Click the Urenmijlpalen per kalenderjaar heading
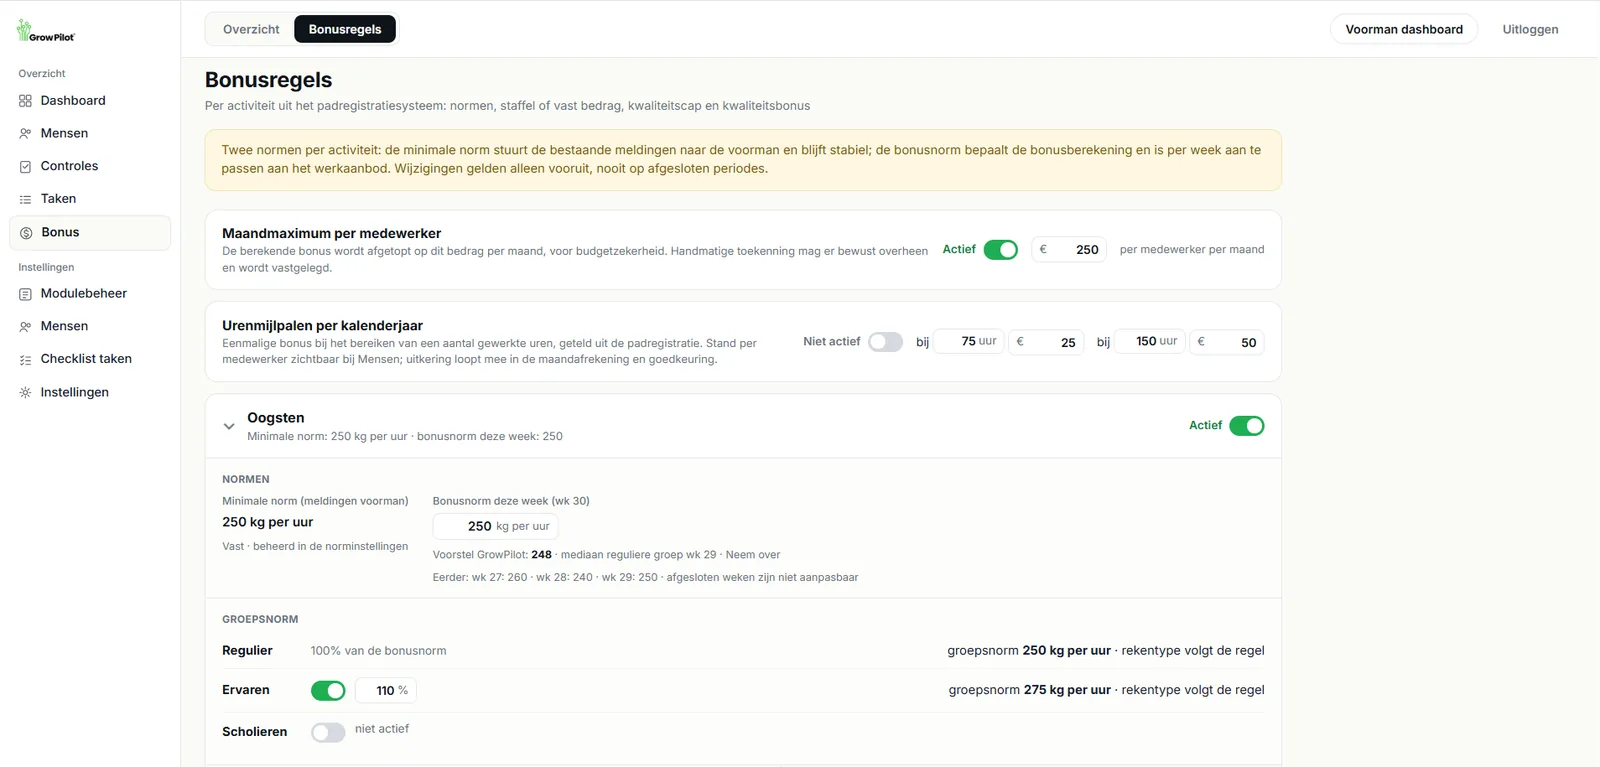Screen dimensions: 1600x767 pyautogui.click(x=322, y=326)
